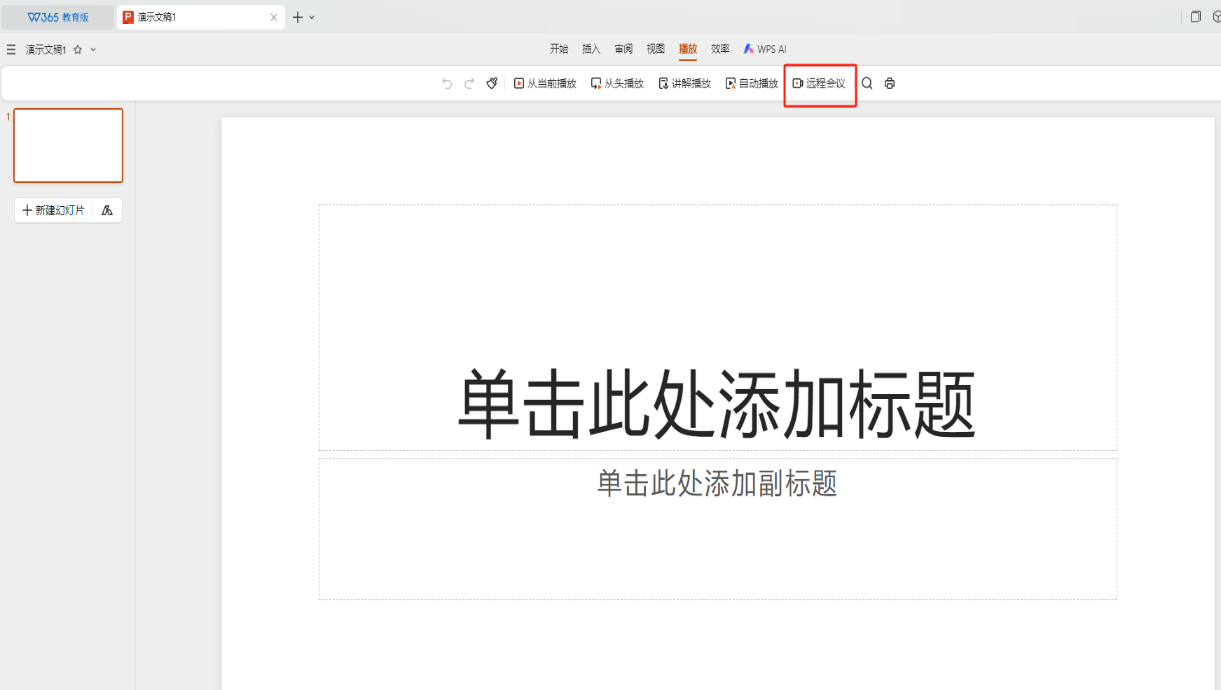Screen dimensions: 1221x690
Task: Click the title placeholder 单击此处添加标题
Action: (x=717, y=403)
